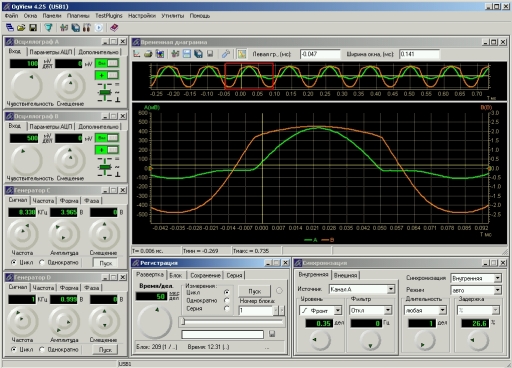Open the Помощь menu
The image size is (512, 368).
(200, 16)
